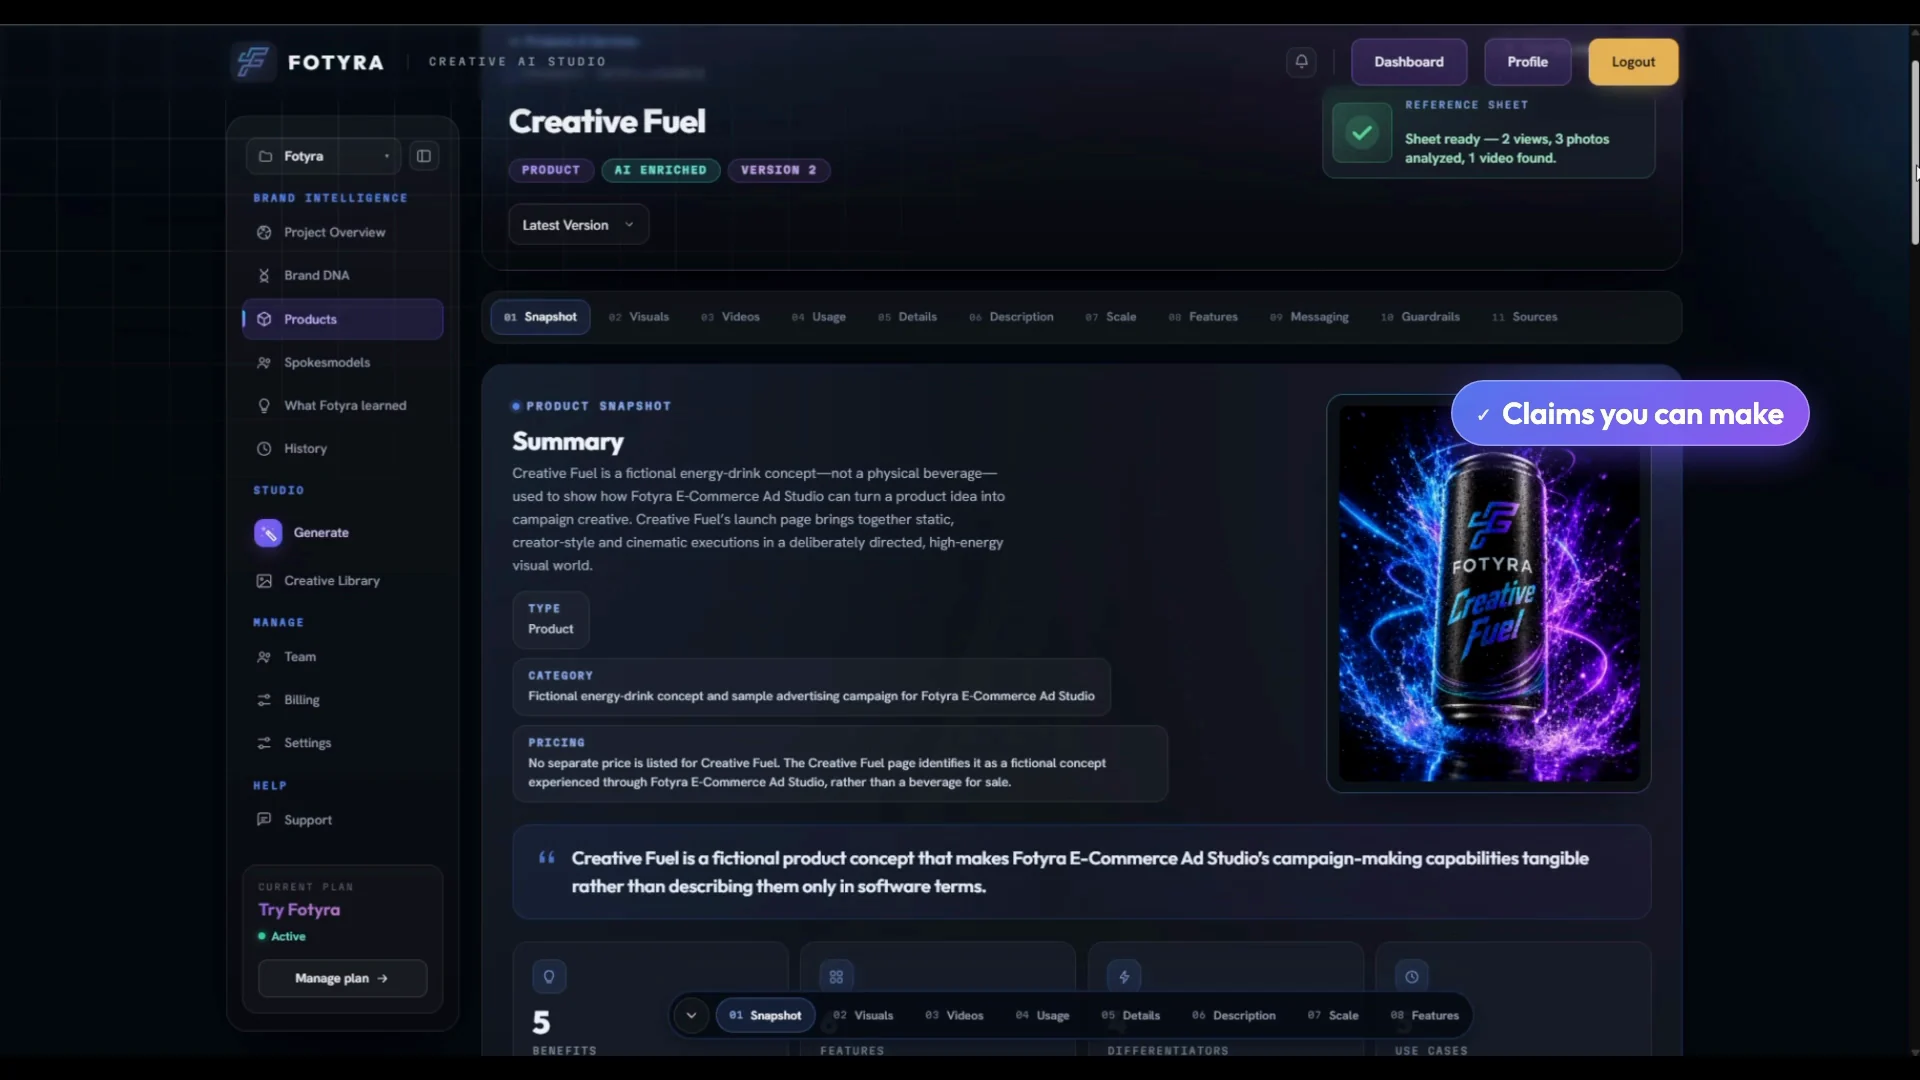Click the Creative Library image icon
The width and height of the screenshot is (1920, 1080).
pyautogui.click(x=264, y=581)
